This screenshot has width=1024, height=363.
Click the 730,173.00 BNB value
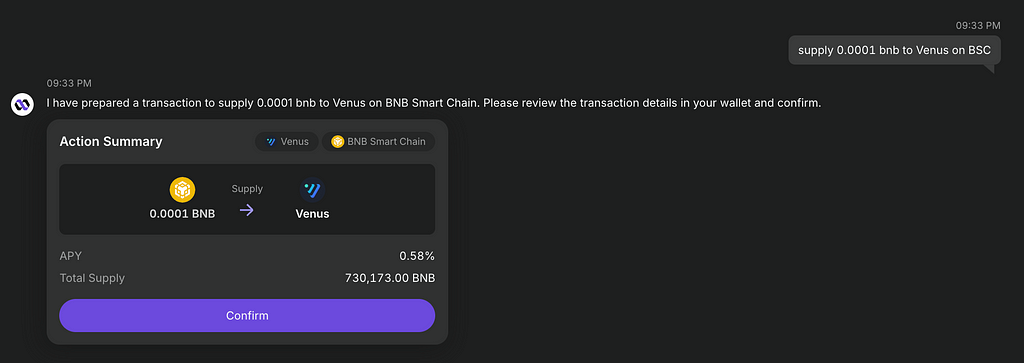[x=390, y=278]
